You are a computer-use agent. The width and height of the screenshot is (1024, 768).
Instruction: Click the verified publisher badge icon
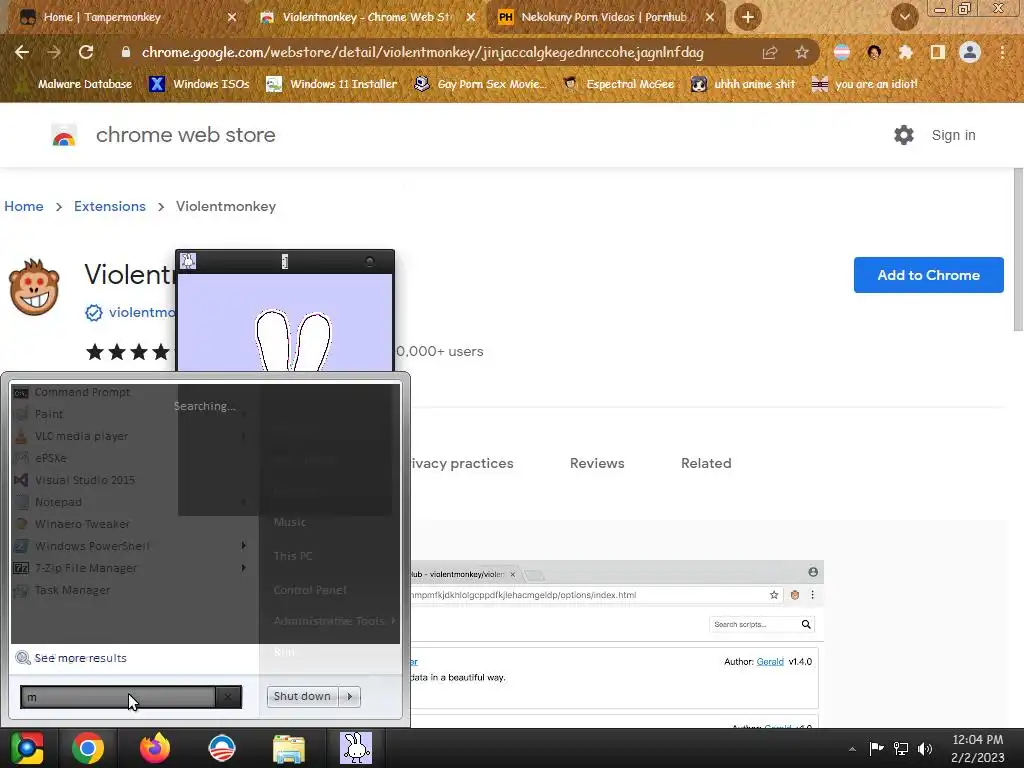(93, 313)
